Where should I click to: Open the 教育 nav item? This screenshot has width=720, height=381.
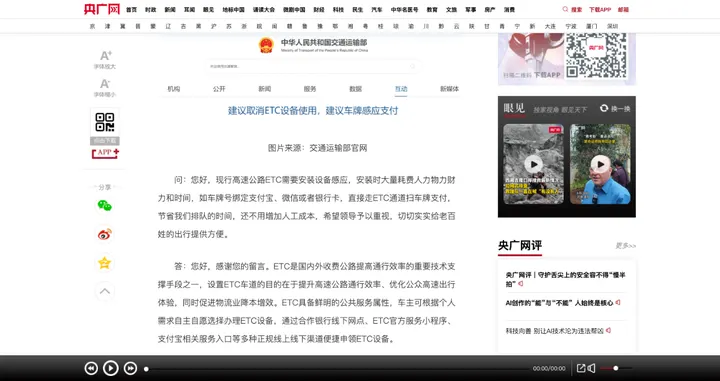(x=432, y=10)
